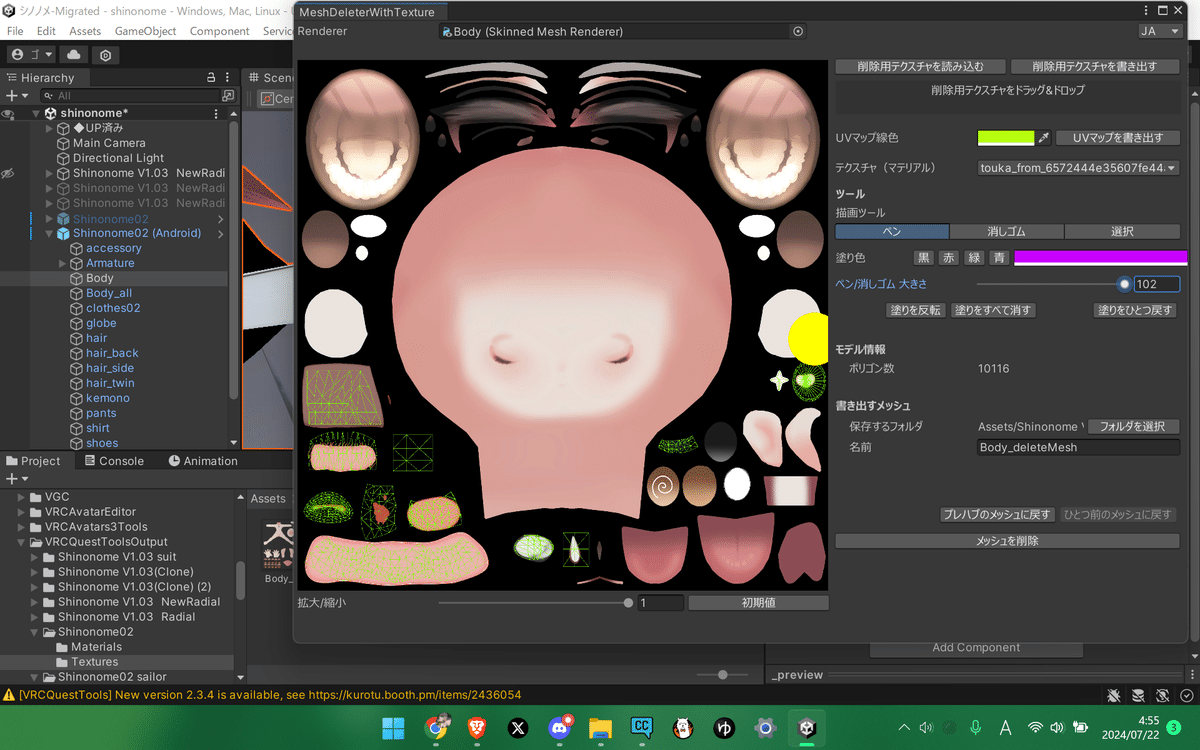
Task: Click 削除用テクスチャを書き出す button
Action: click(1094, 67)
